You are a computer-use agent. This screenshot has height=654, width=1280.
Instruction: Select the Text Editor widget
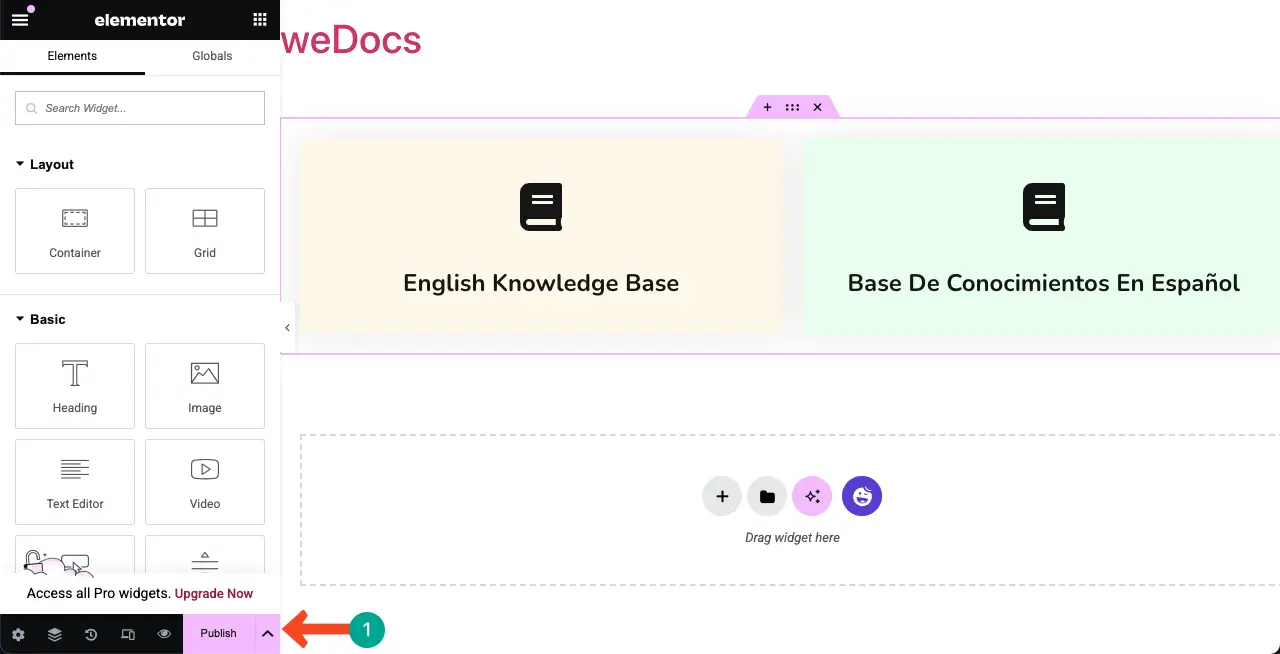[75, 482]
